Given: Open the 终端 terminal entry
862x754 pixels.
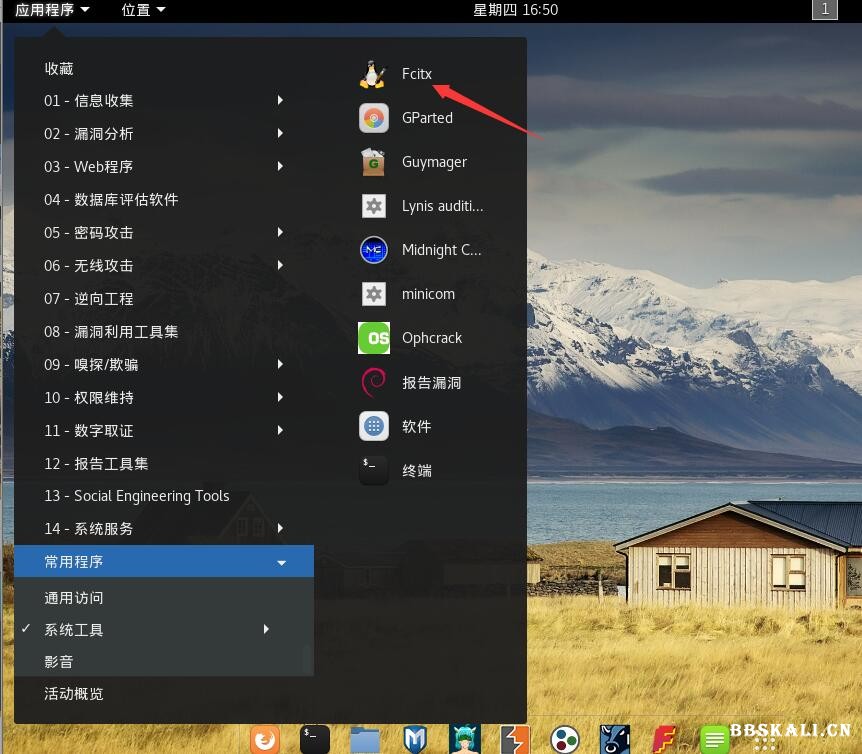Looking at the screenshot, I should [416, 470].
